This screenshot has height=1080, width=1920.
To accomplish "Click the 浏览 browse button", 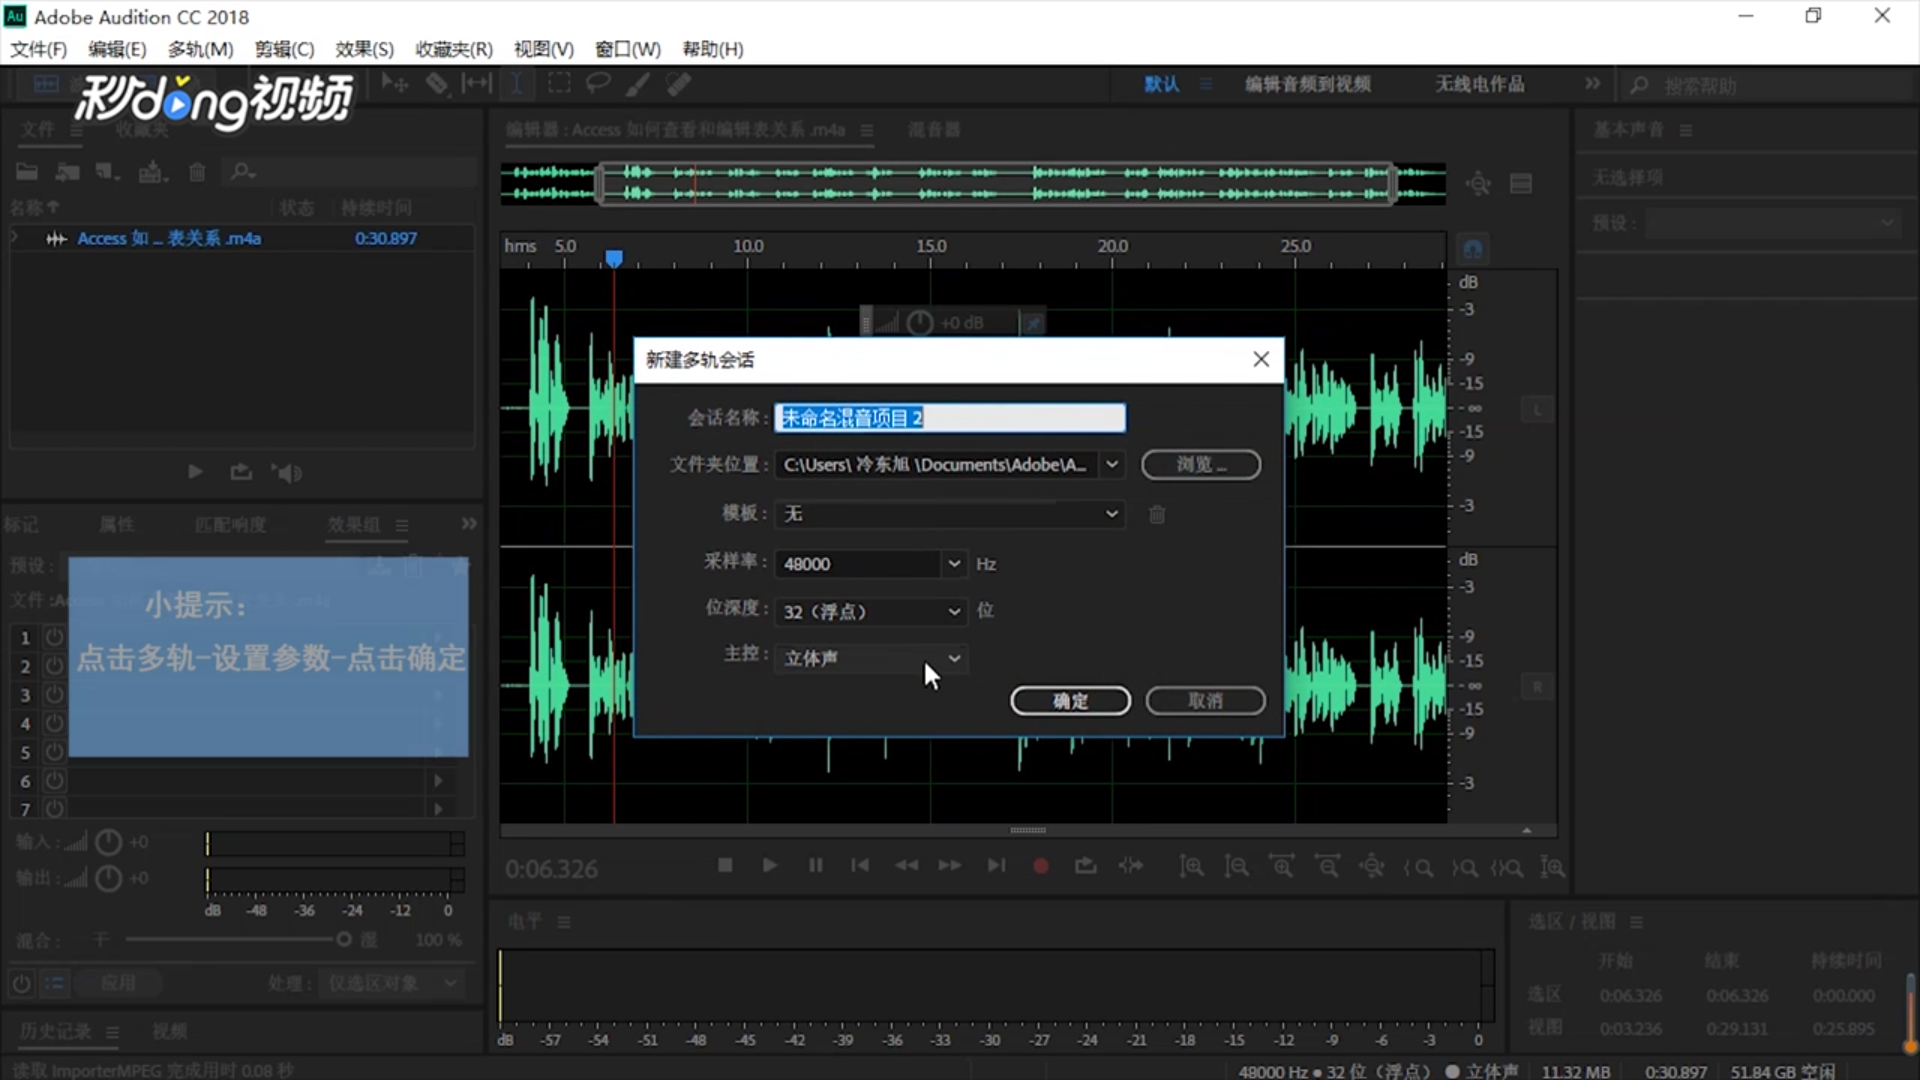I will click(1200, 465).
